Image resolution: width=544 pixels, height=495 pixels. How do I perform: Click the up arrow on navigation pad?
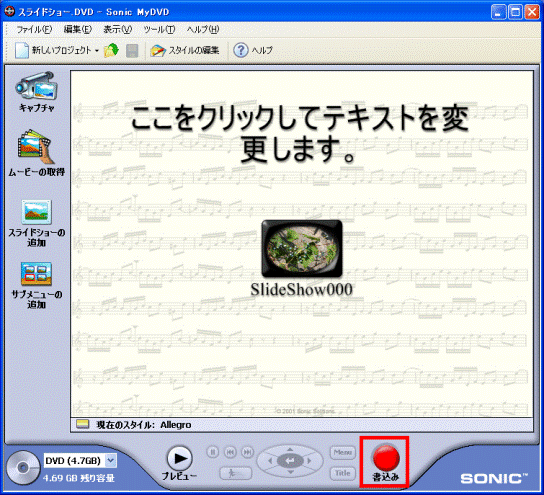click(x=290, y=450)
